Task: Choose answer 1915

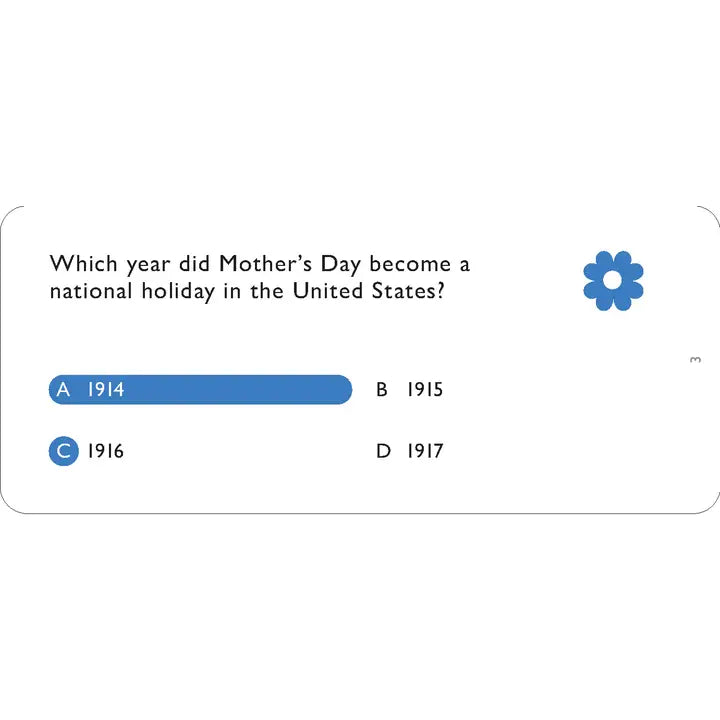Action: [x=425, y=389]
